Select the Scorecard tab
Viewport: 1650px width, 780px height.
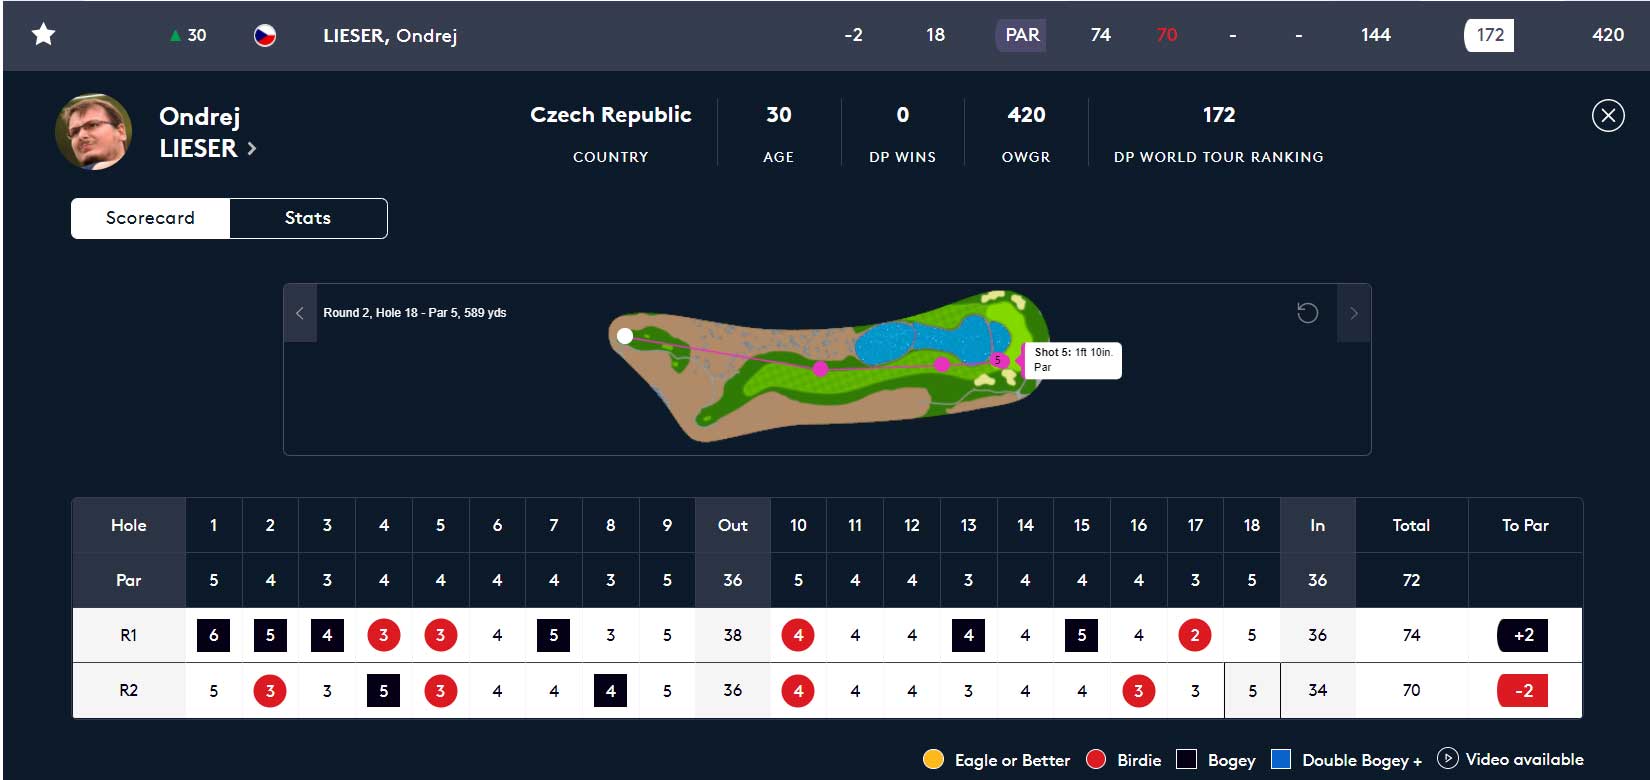click(x=150, y=218)
